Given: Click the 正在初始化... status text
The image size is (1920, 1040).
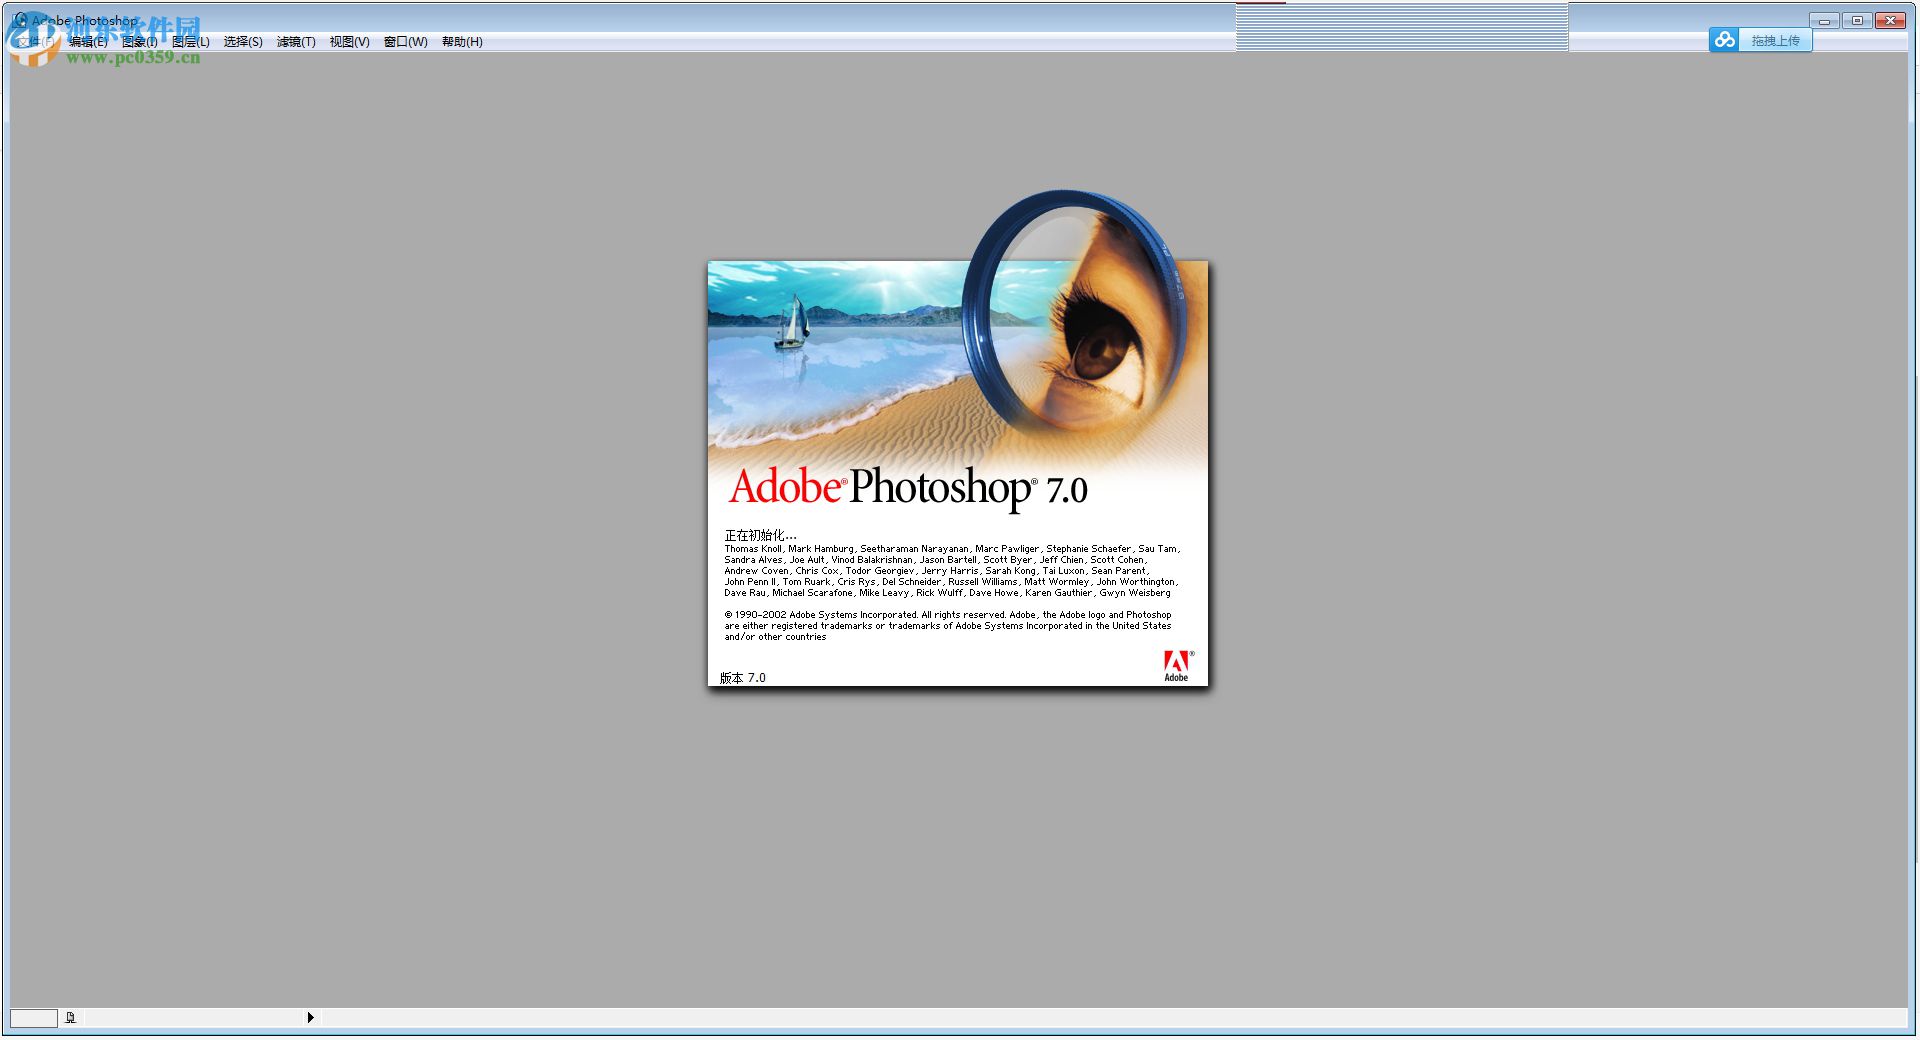Looking at the screenshot, I should [760, 535].
